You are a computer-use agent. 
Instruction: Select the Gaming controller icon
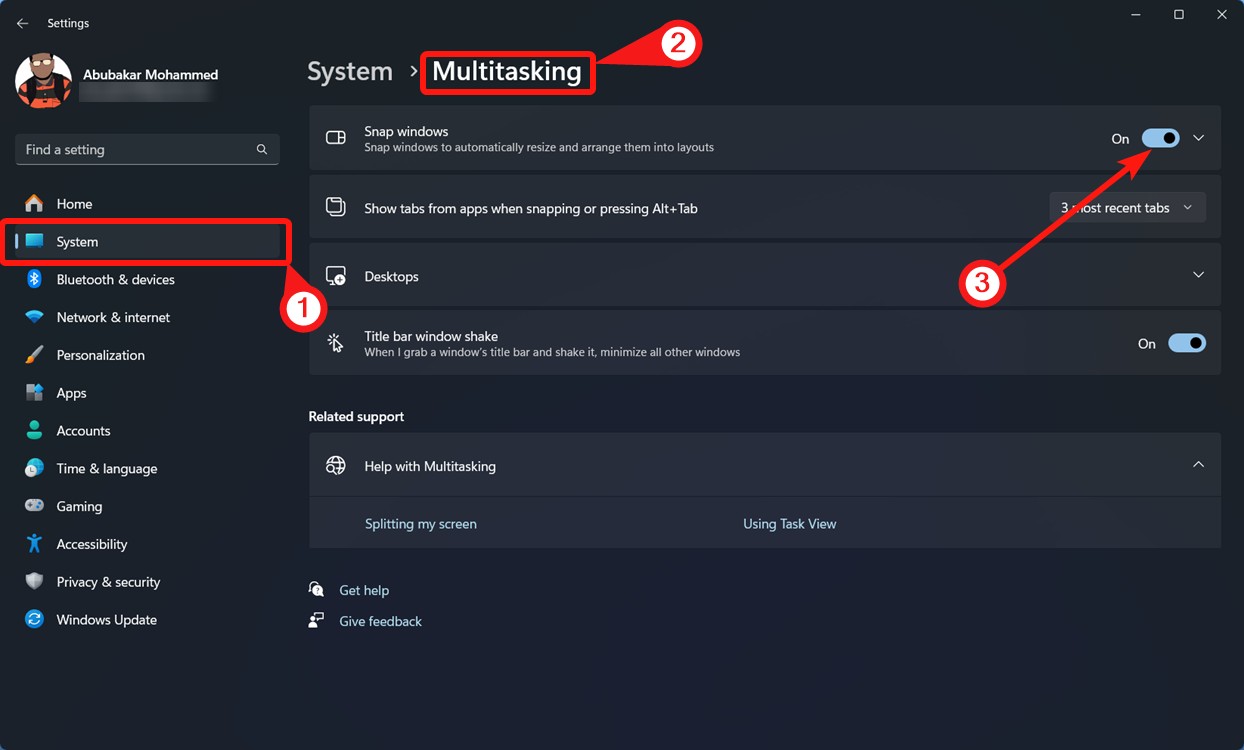[x=33, y=506]
